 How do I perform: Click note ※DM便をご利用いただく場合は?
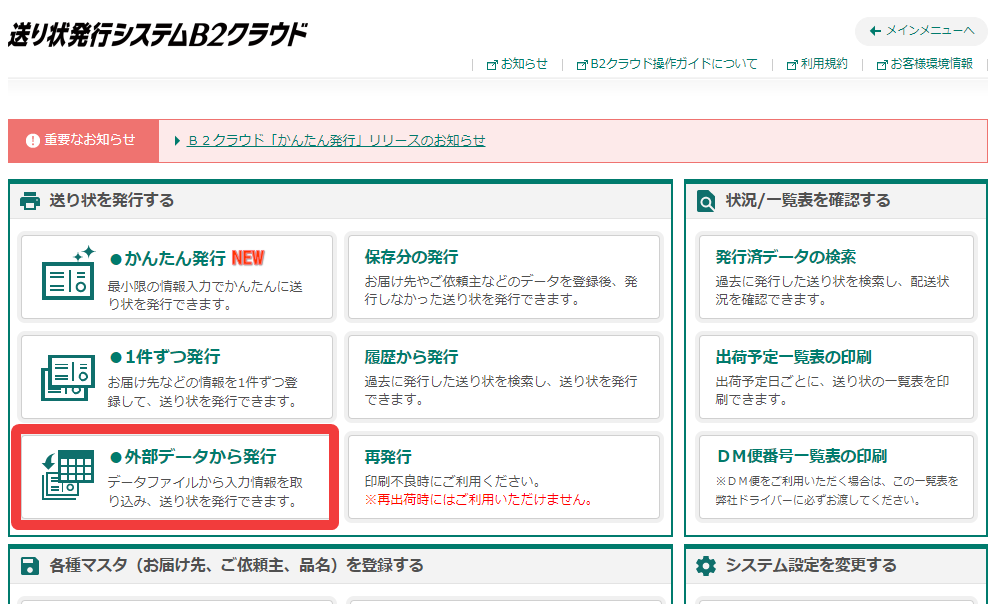(837, 491)
